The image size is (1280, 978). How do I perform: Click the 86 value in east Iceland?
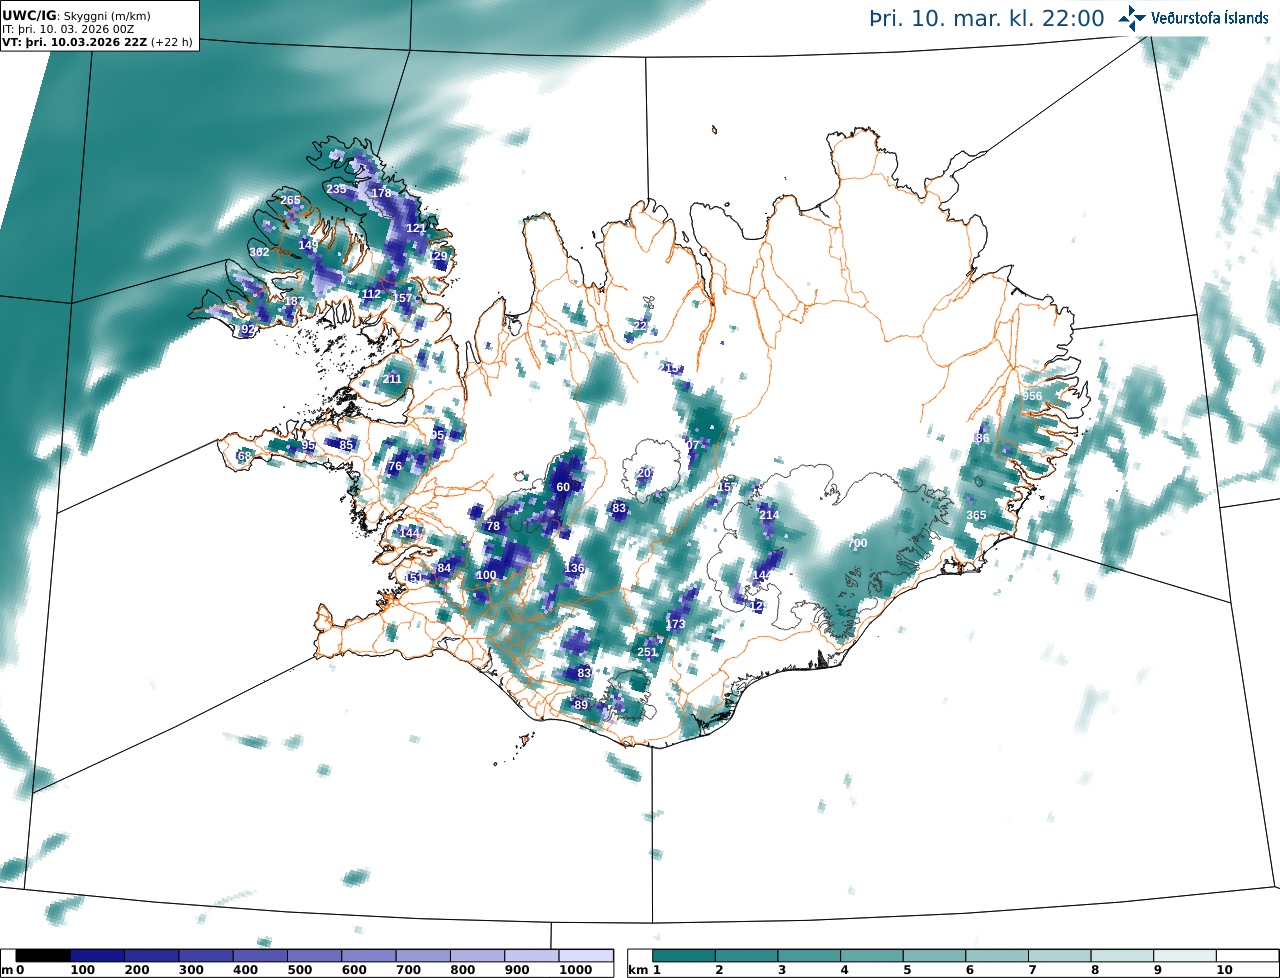[982, 438]
